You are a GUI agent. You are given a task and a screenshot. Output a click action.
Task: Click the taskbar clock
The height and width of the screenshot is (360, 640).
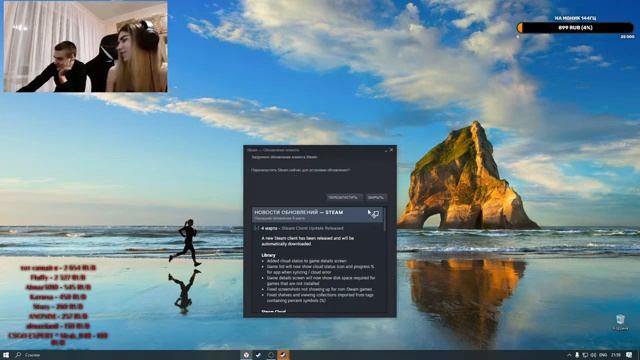616,356
